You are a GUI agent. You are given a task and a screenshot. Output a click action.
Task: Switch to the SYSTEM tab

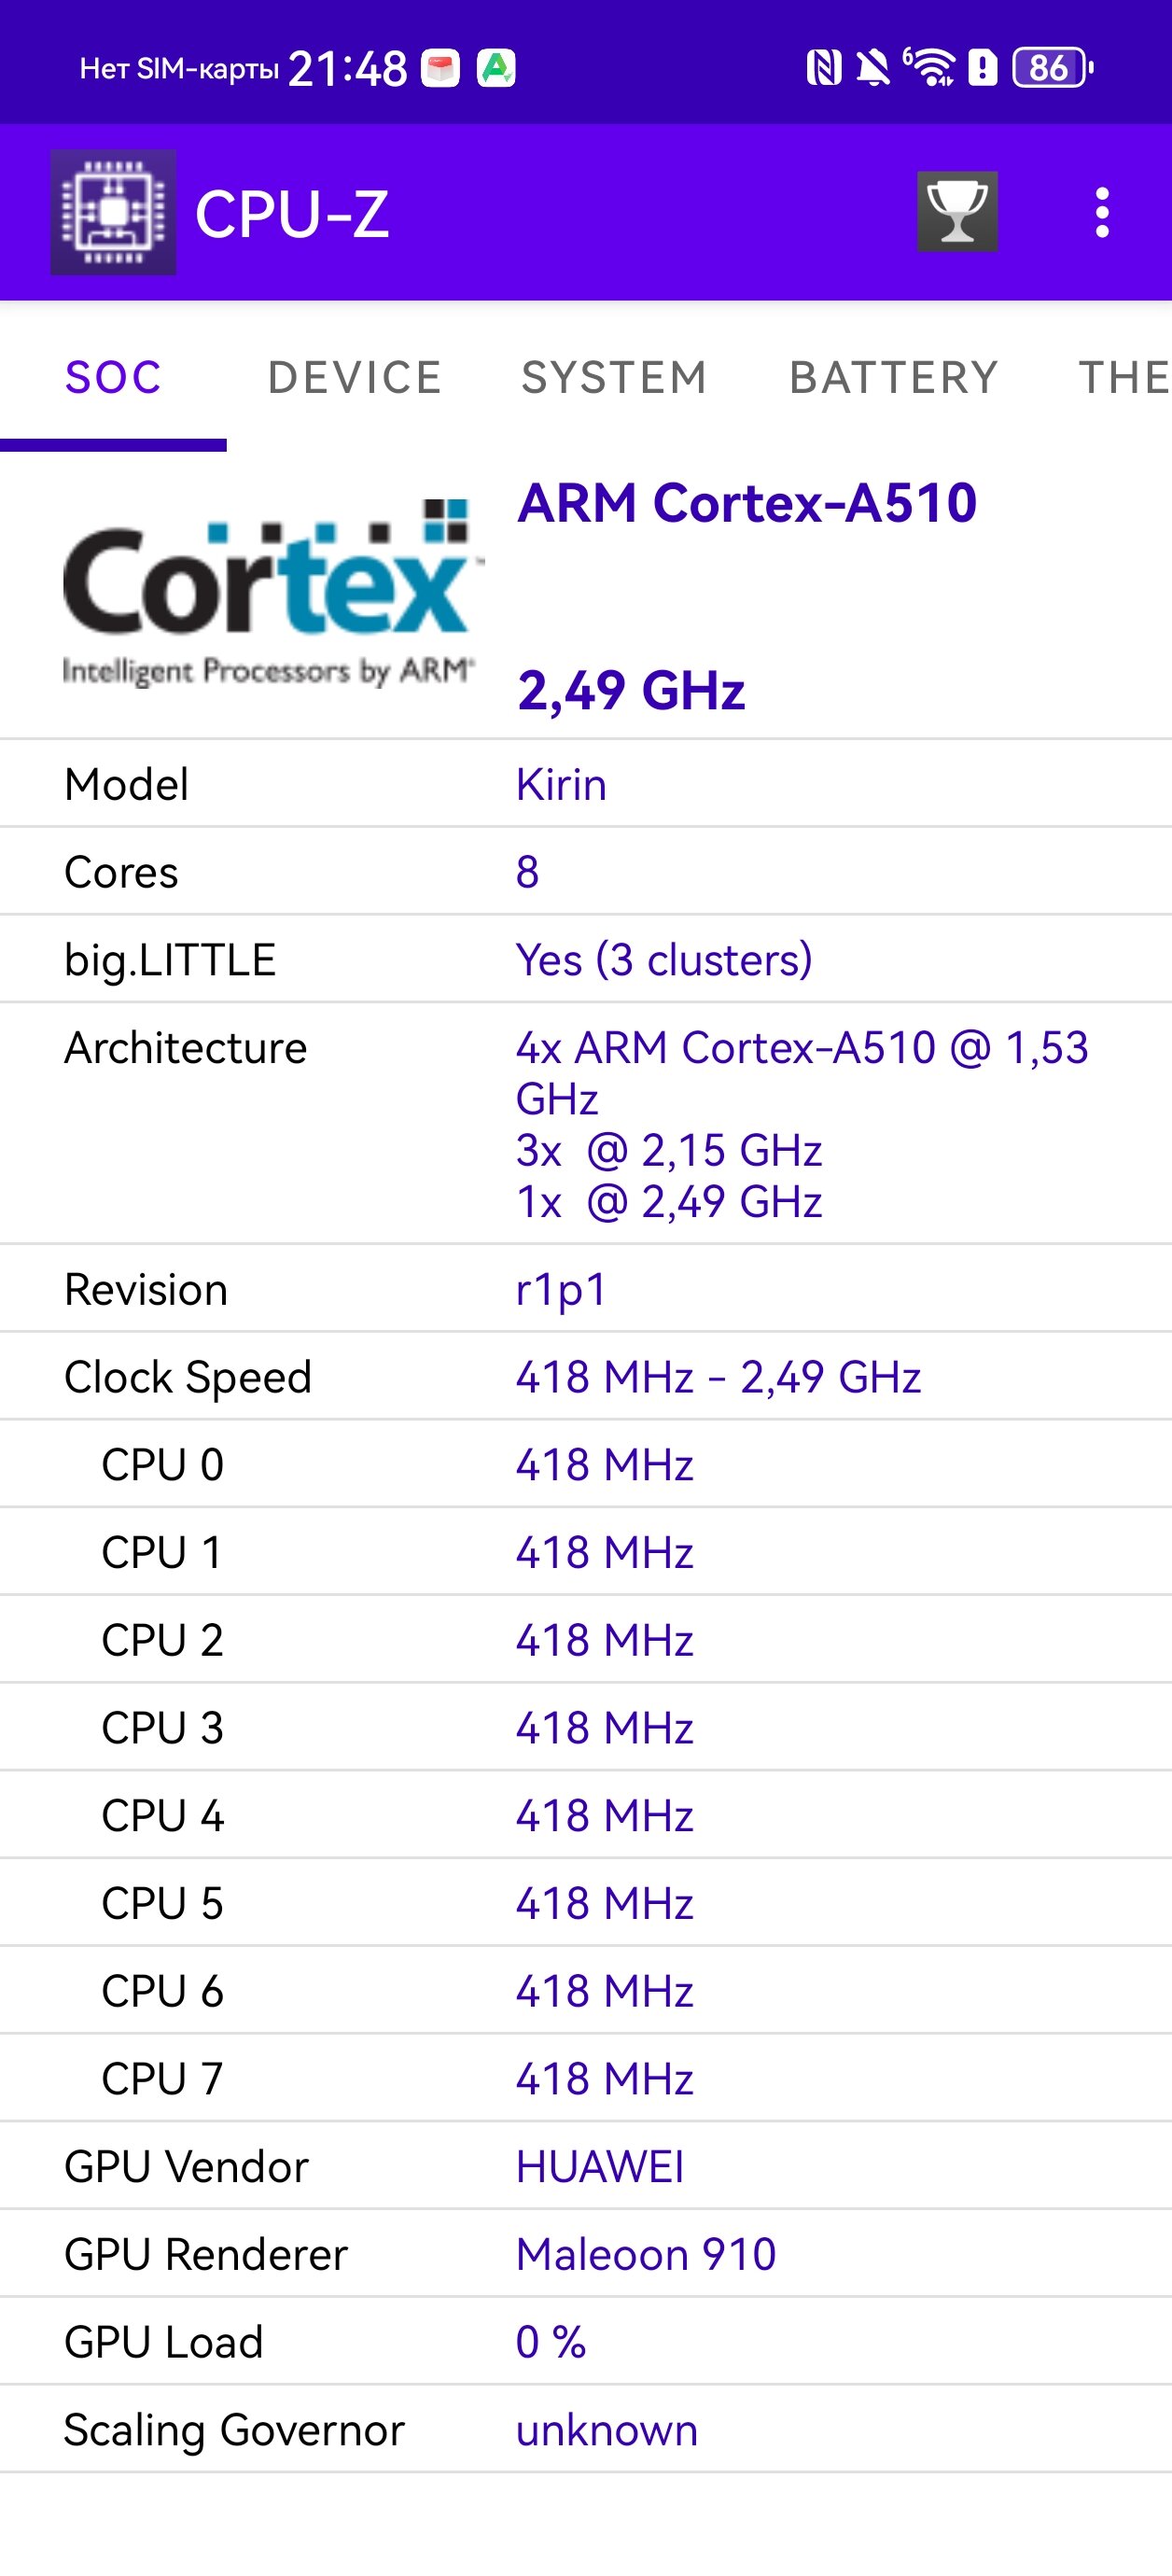tap(614, 377)
